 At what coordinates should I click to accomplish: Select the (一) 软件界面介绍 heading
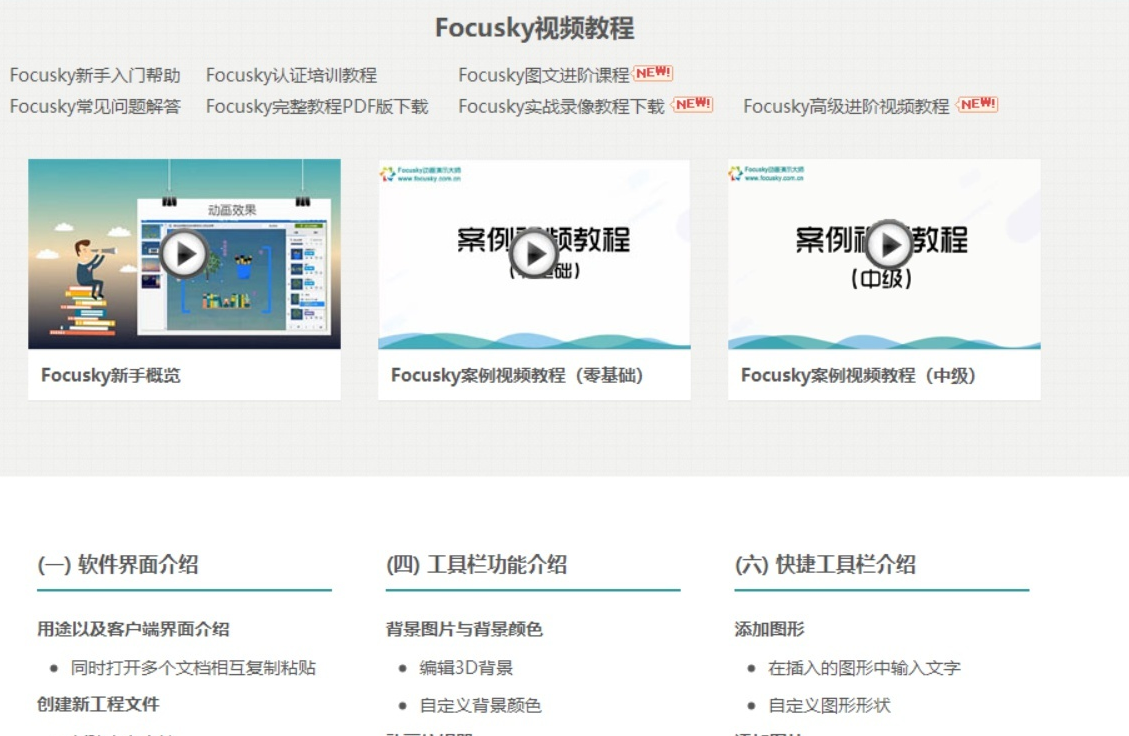tap(118, 565)
